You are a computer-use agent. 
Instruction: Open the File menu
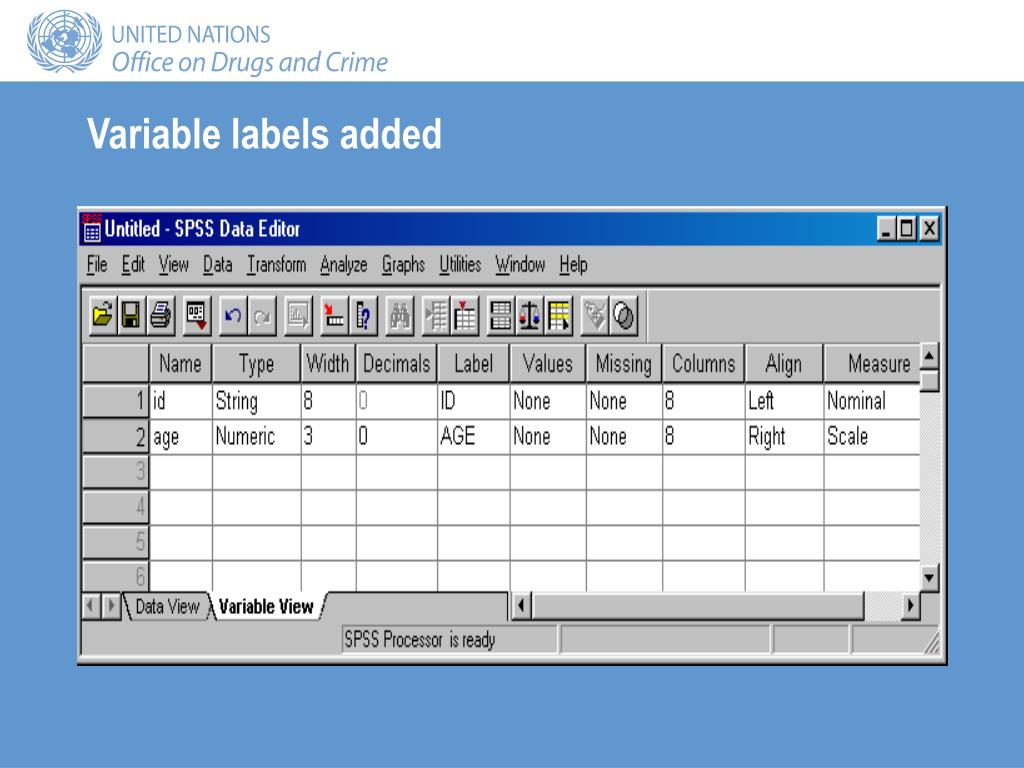coord(97,264)
